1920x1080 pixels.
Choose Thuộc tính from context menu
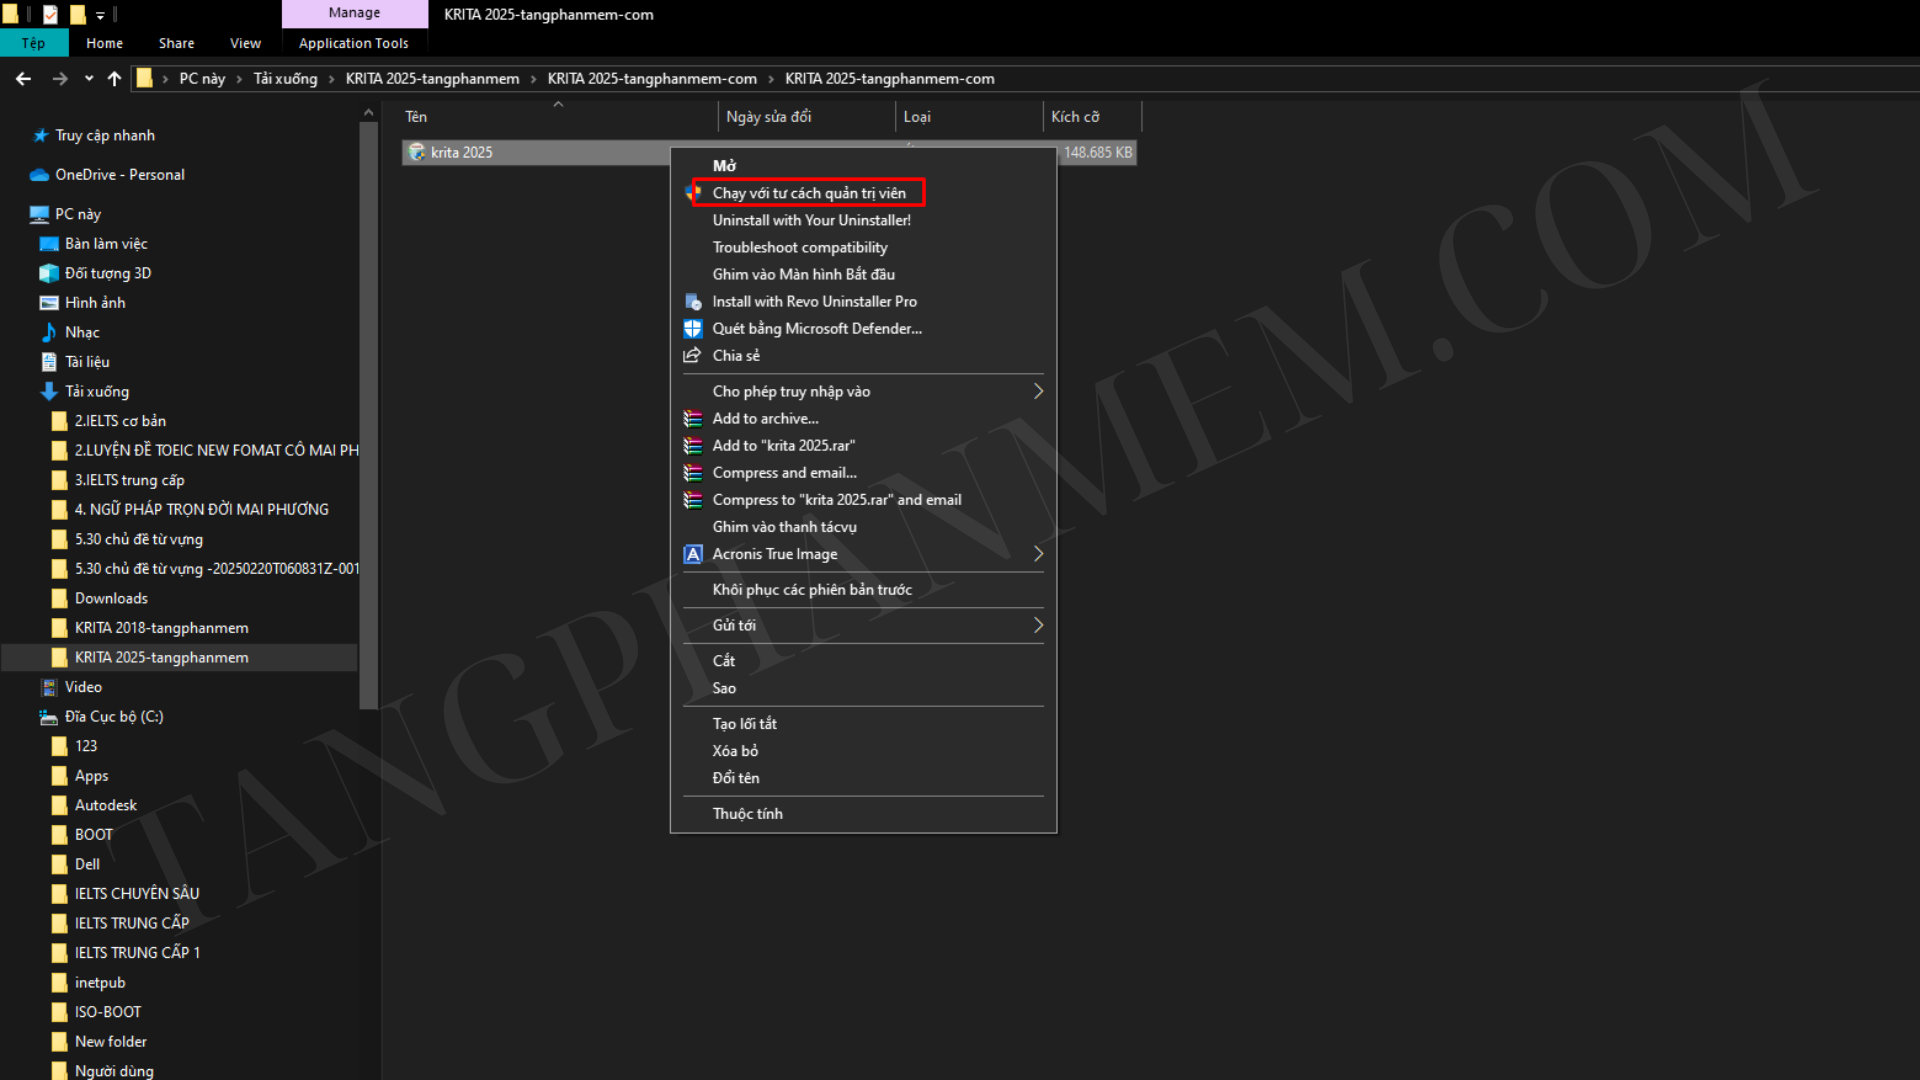coord(747,813)
